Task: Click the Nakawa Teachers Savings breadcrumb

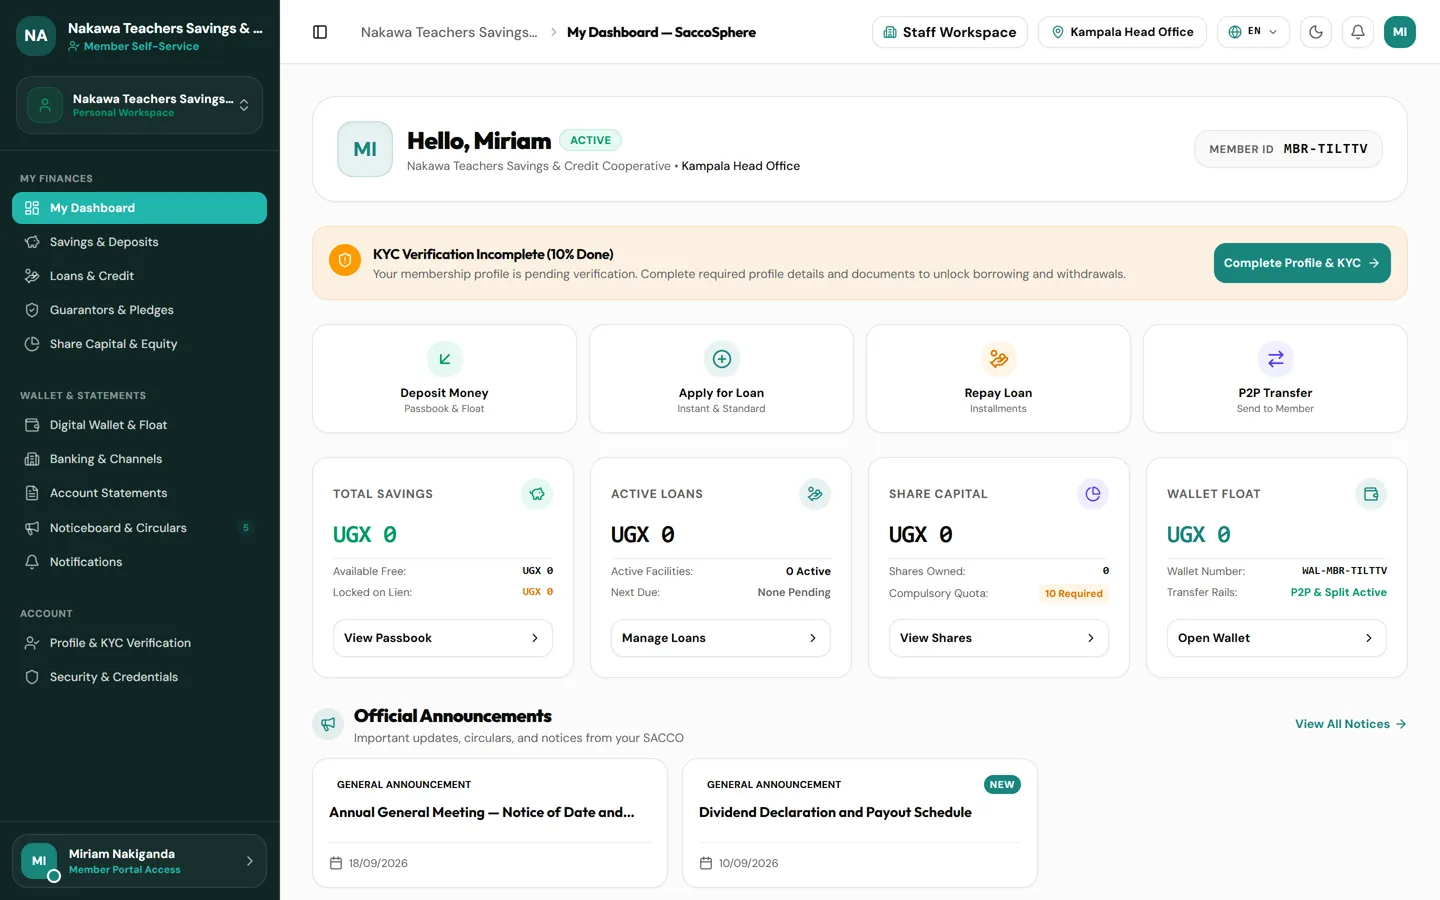Action: 449,32
